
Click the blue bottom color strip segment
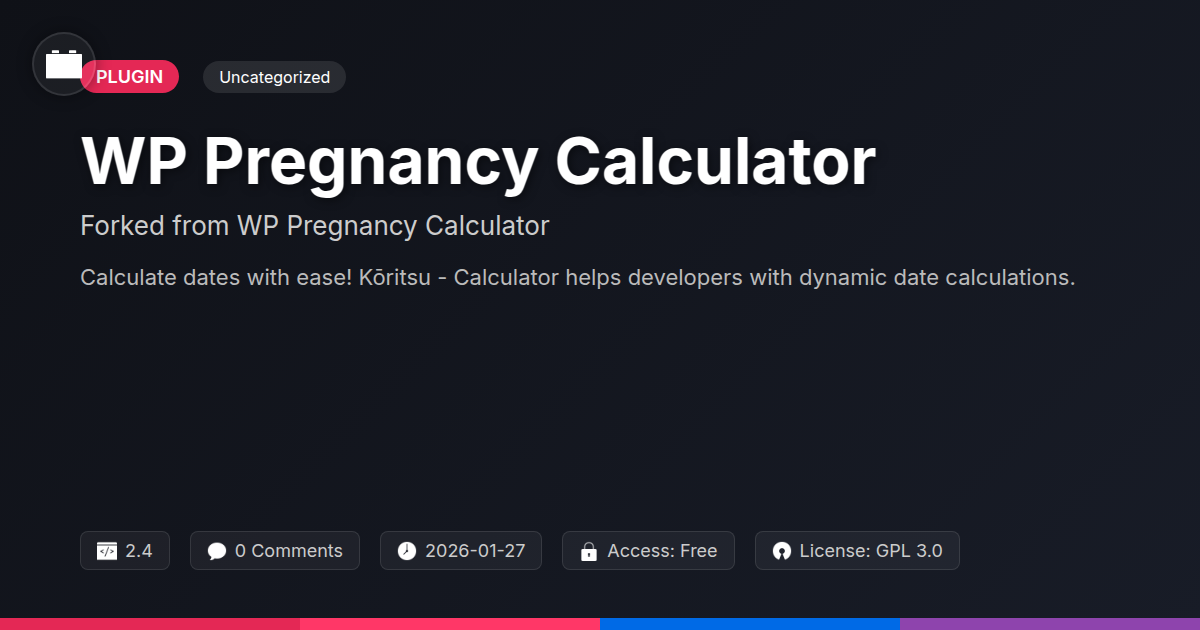[750, 624]
